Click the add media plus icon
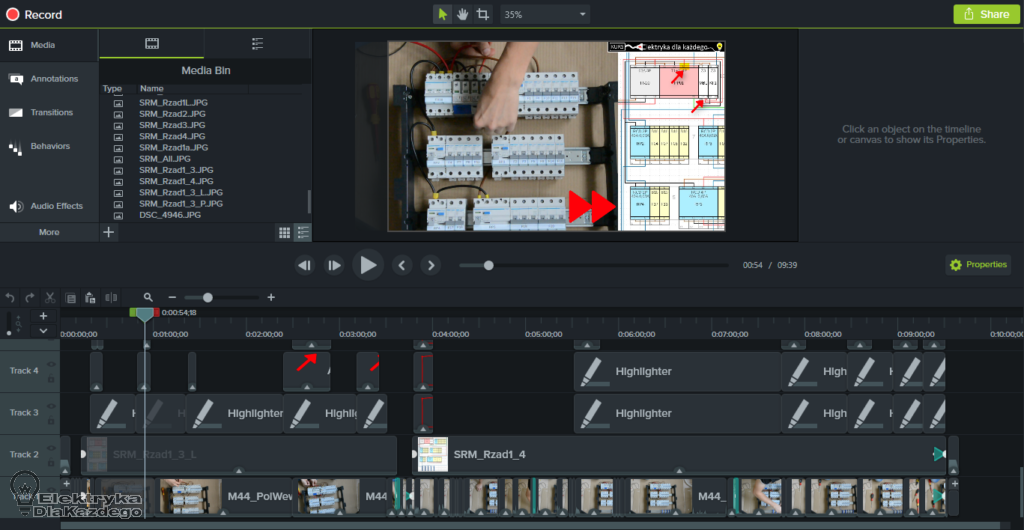 (109, 232)
